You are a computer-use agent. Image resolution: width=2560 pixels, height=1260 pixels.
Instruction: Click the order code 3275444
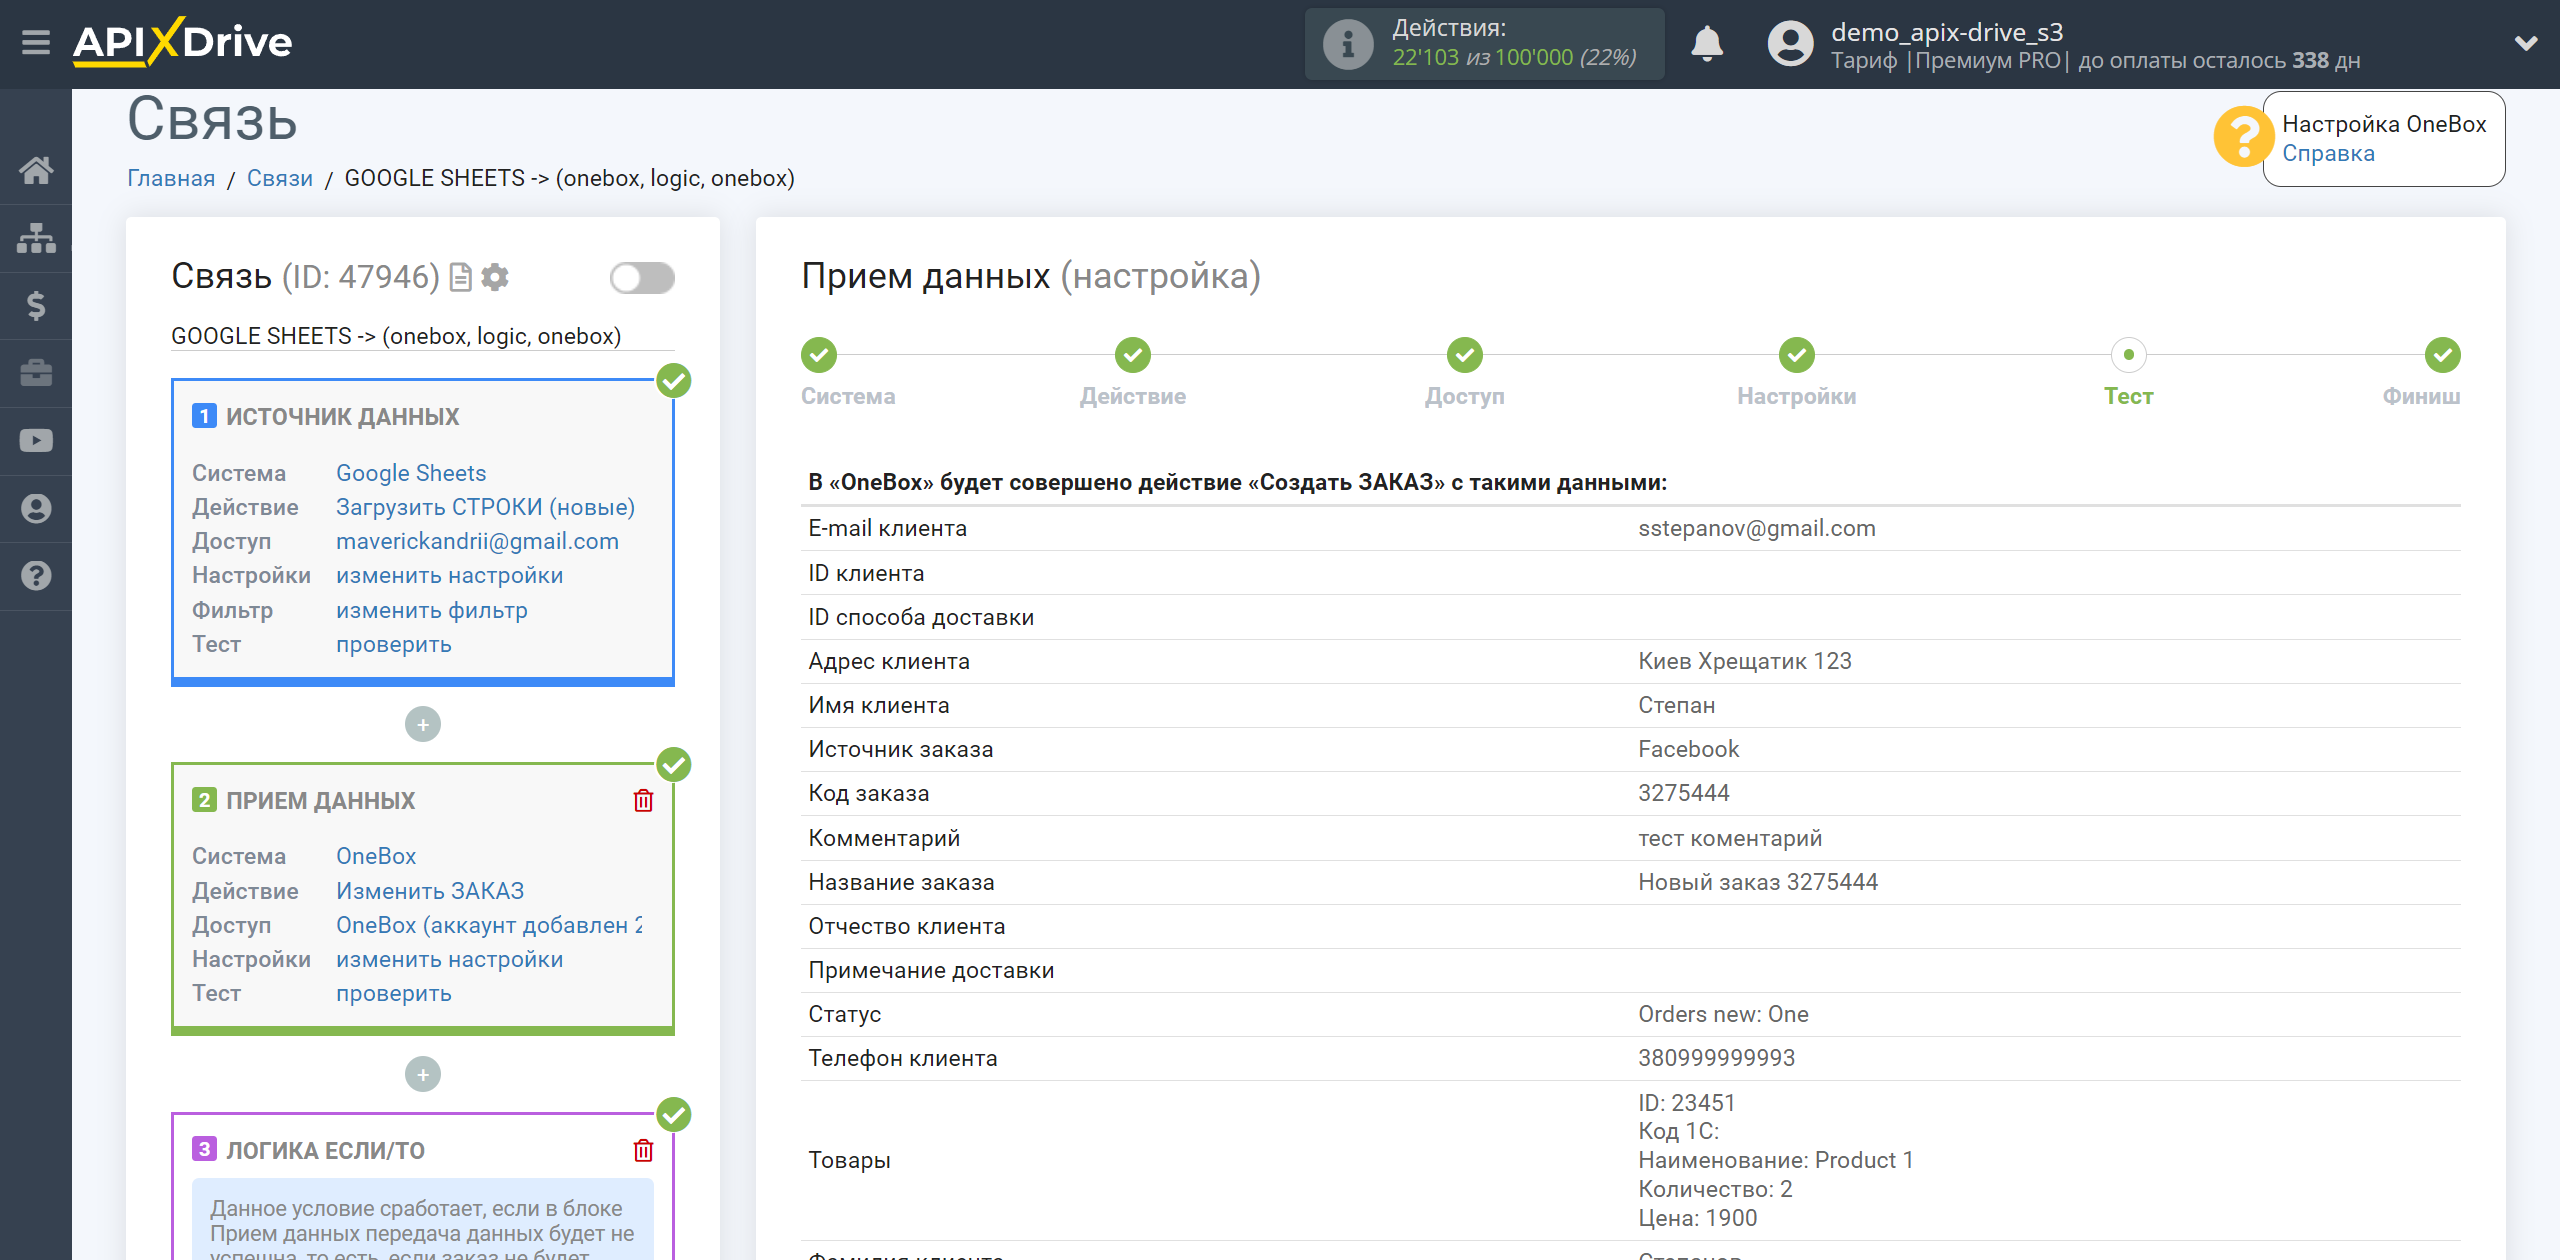point(1684,794)
